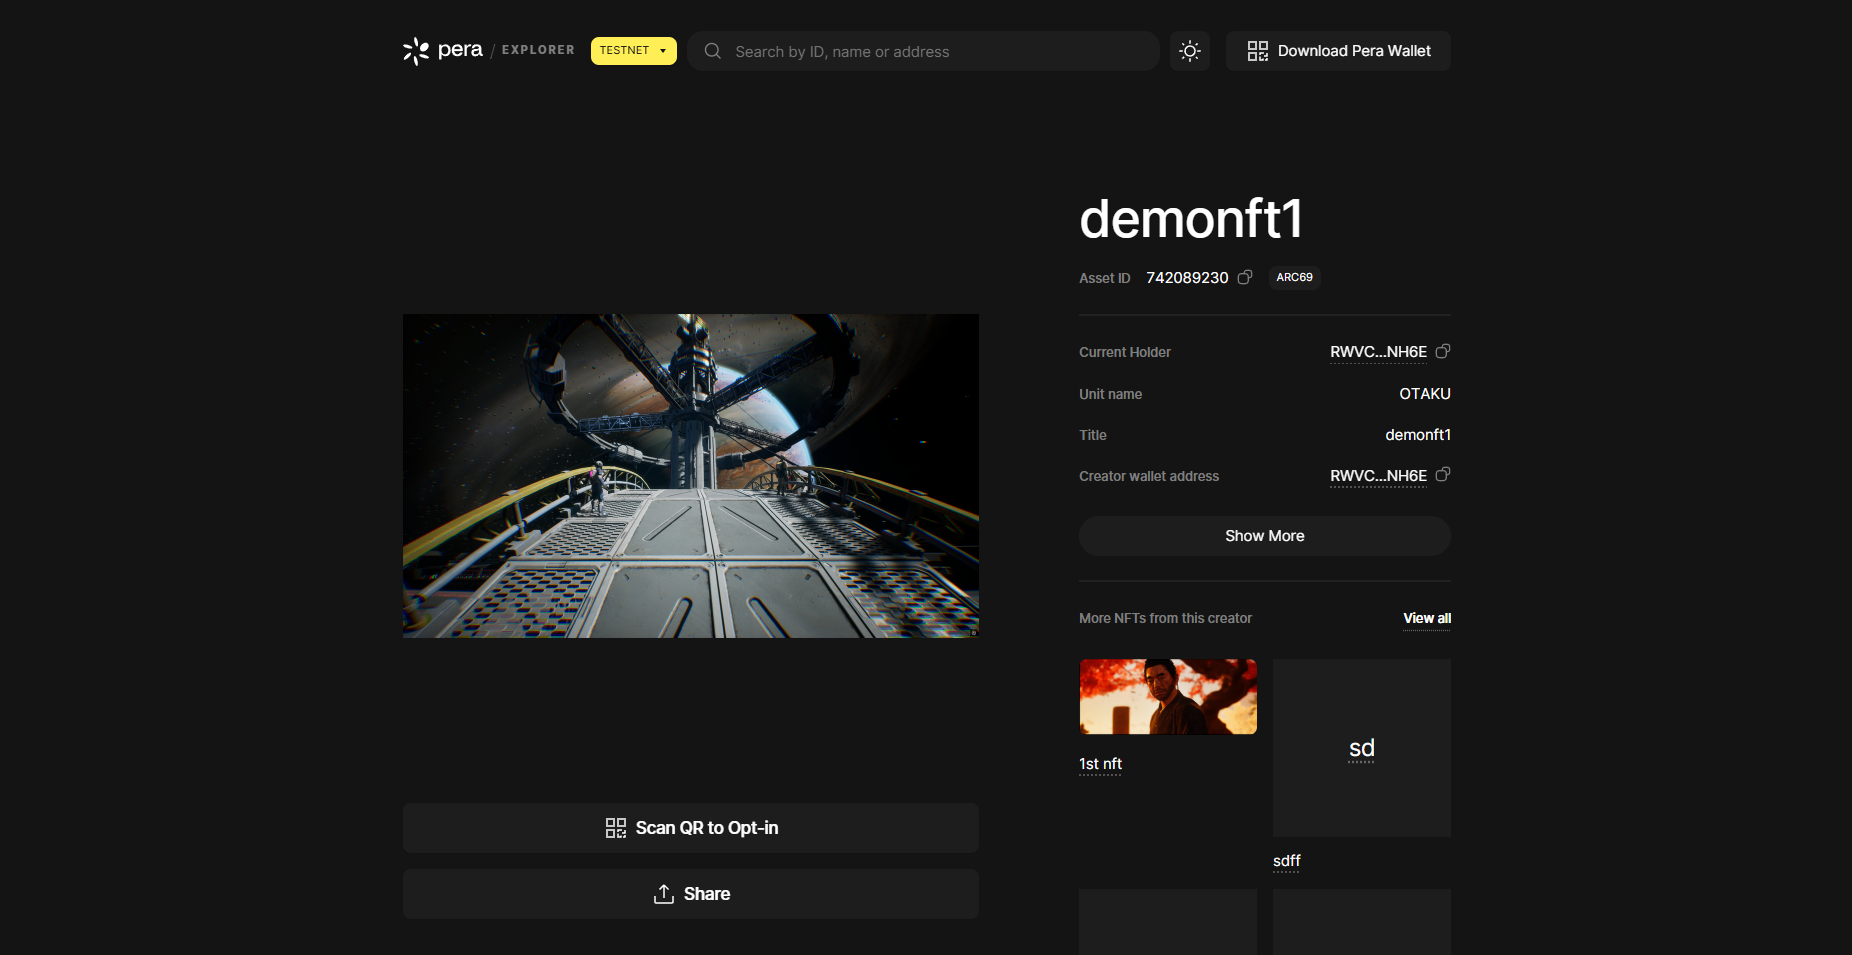Expand details with Show More
The height and width of the screenshot is (955, 1852).
(x=1265, y=536)
